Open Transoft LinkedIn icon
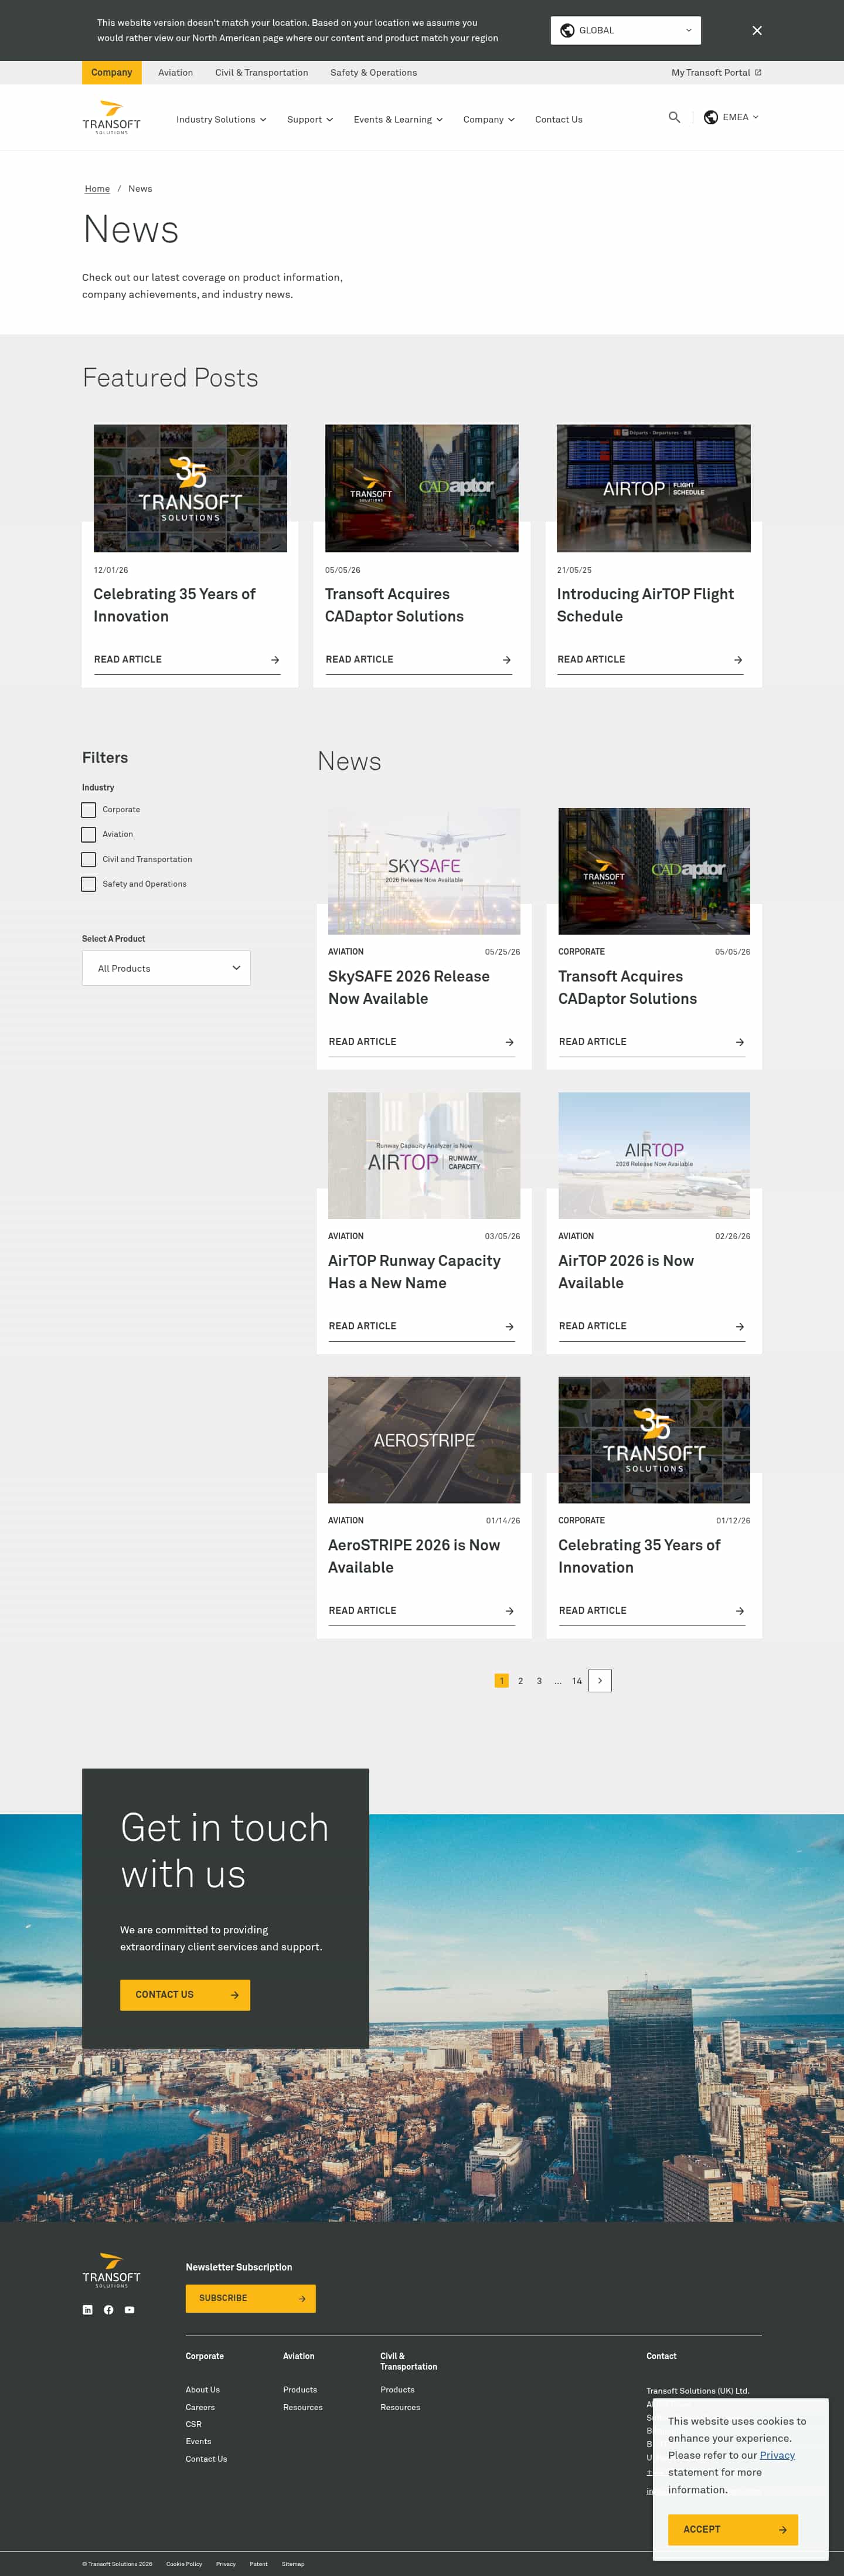This screenshot has width=844, height=2576. (87, 2310)
